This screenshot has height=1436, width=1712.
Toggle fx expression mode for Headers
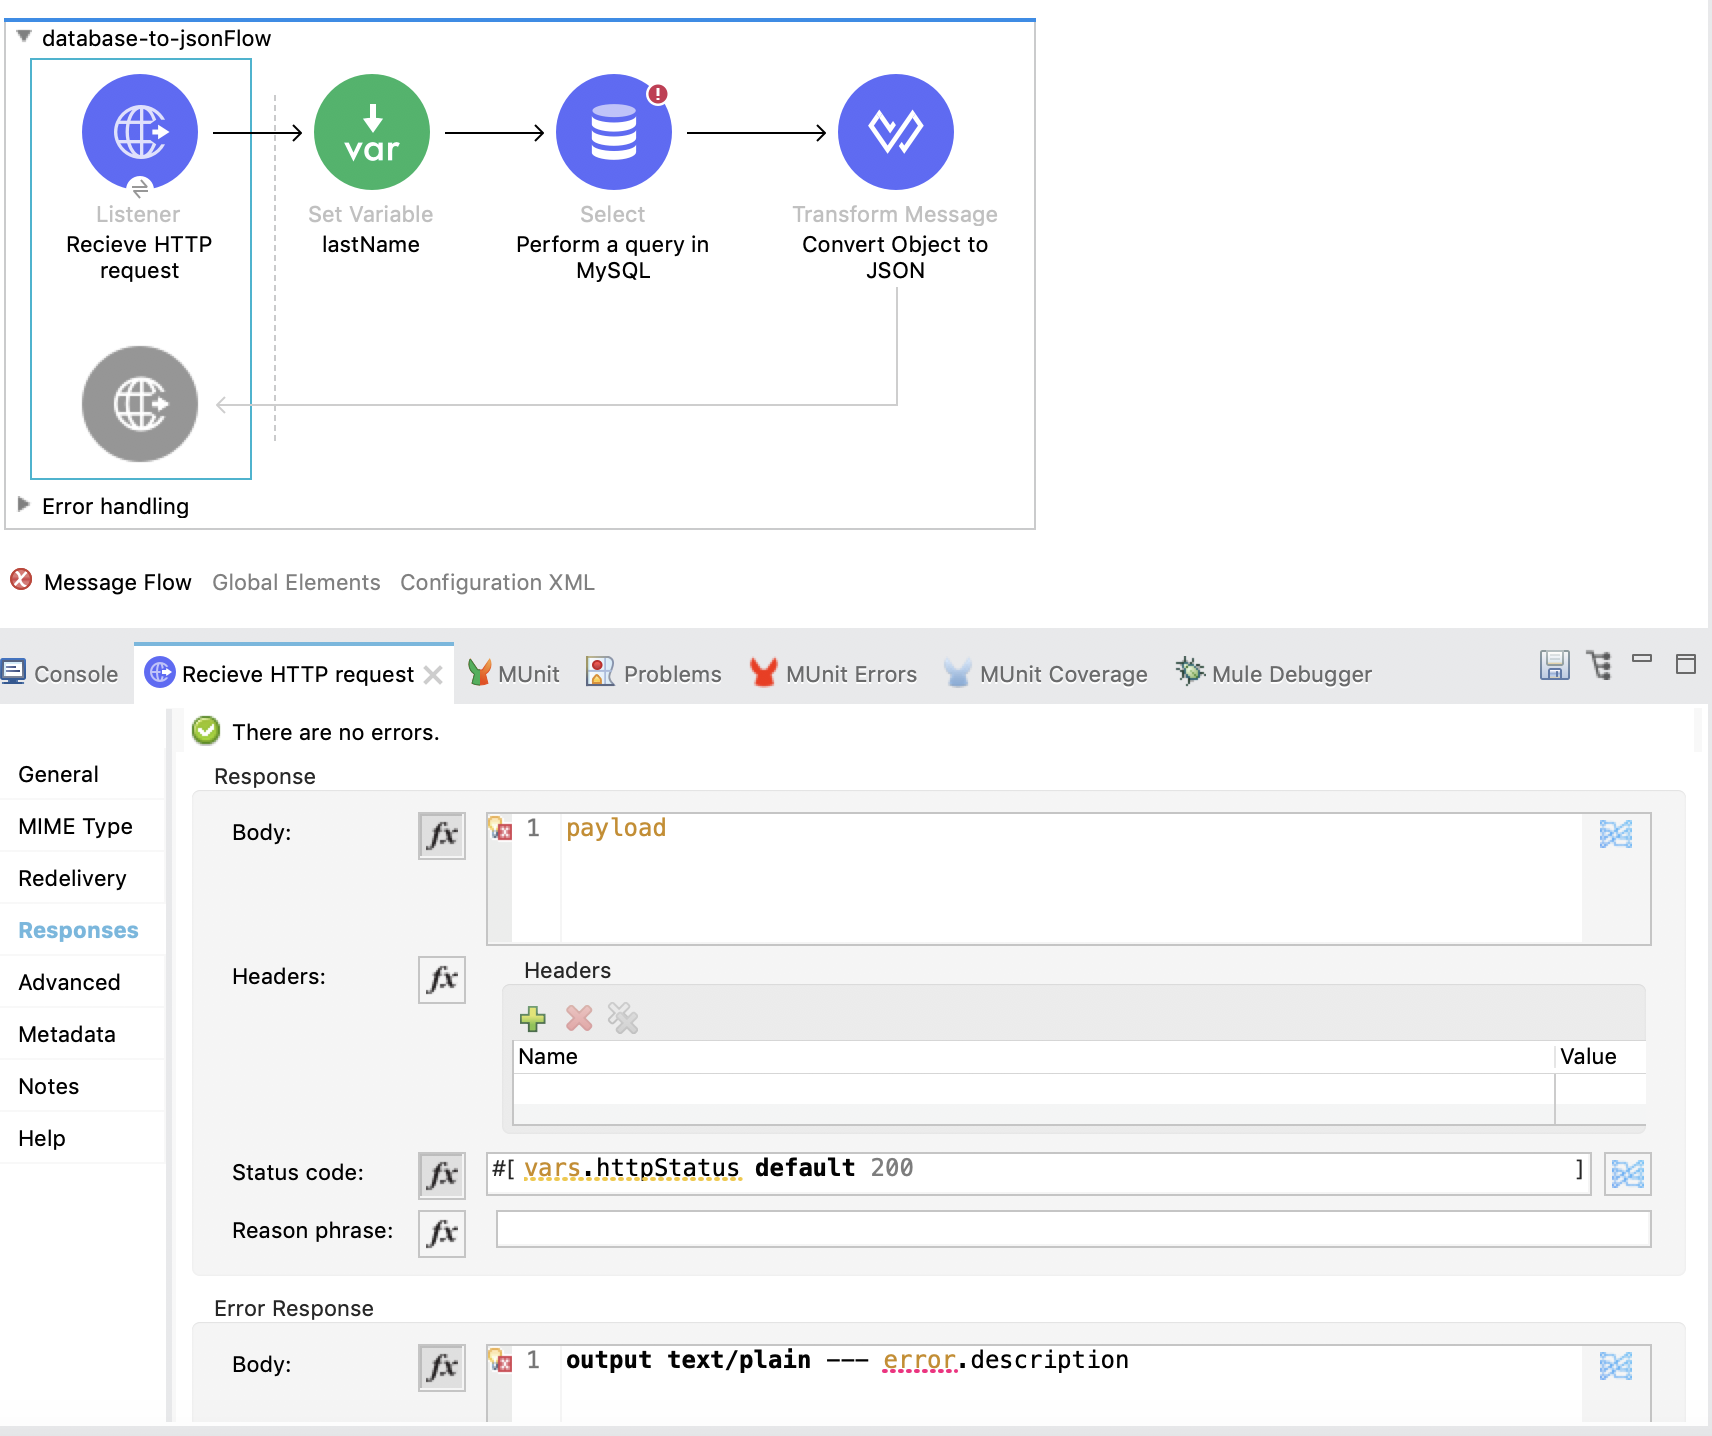tap(442, 979)
